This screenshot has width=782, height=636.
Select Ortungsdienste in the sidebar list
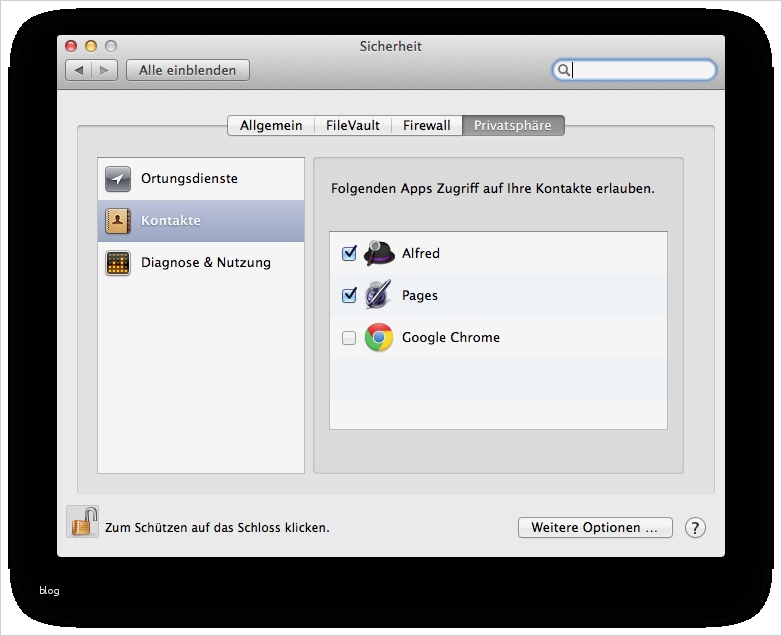coord(201,179)
